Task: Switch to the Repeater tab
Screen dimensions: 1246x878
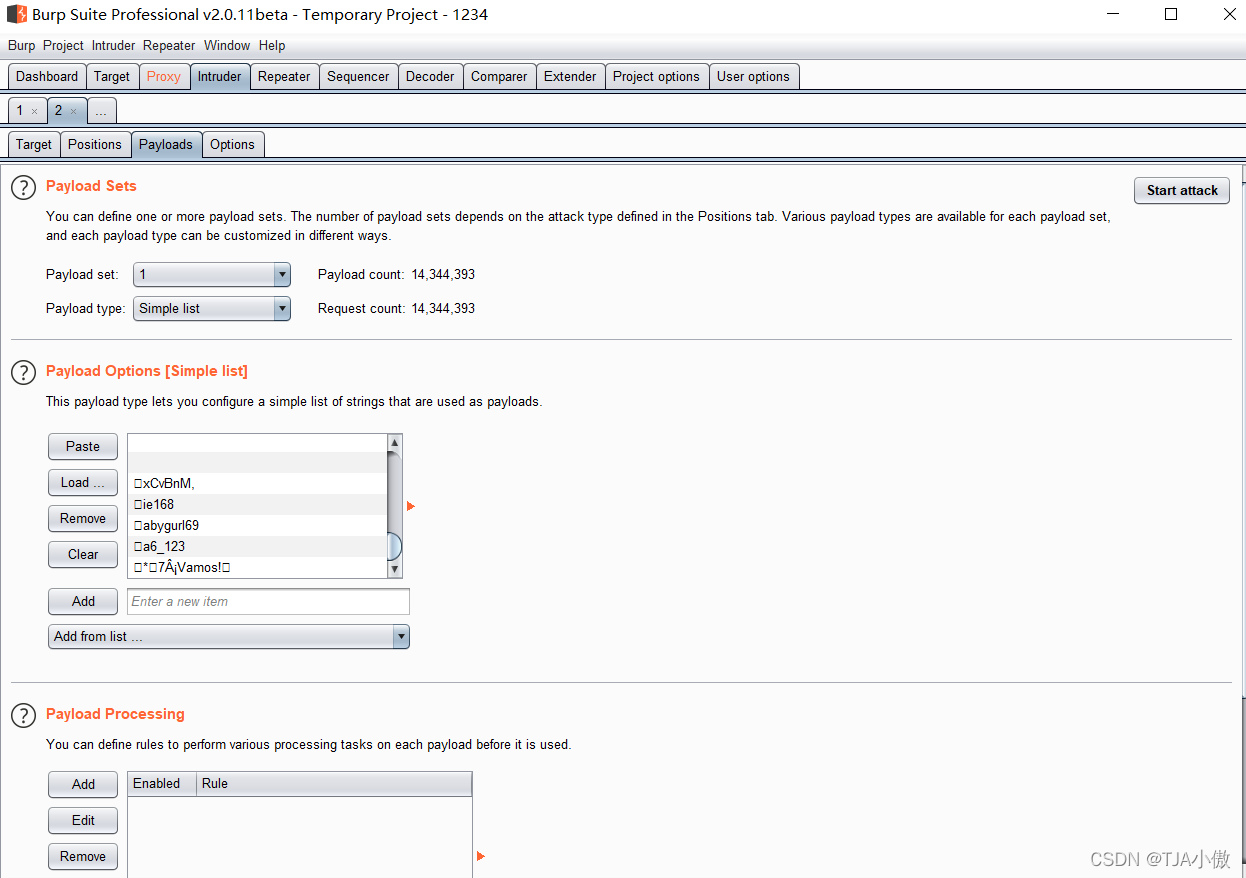Action: click(284, 76)
